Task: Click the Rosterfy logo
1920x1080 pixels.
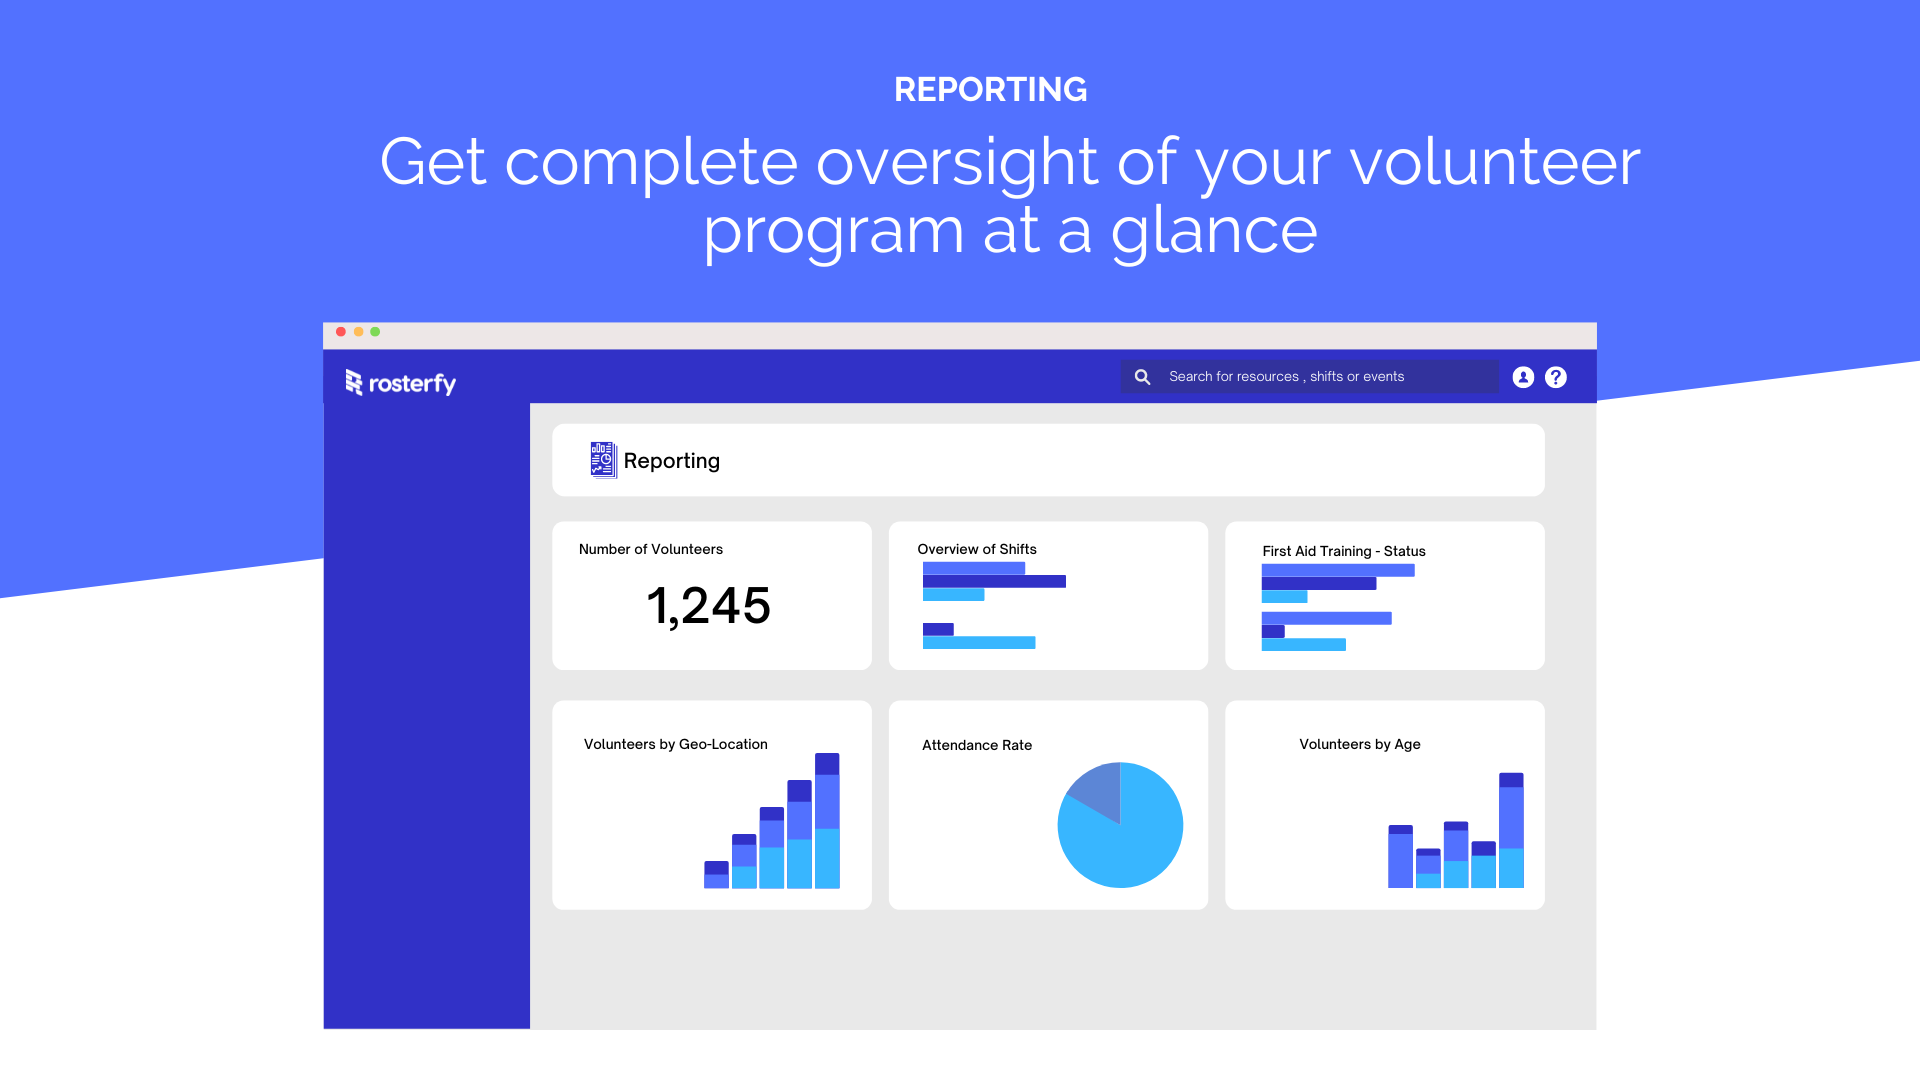Action: pos(400,383)
